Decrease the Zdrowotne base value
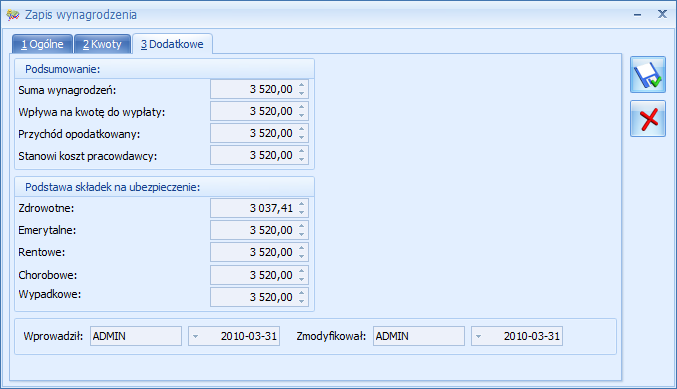This screenshot has height=389, width=677. [x=301, y=213]
